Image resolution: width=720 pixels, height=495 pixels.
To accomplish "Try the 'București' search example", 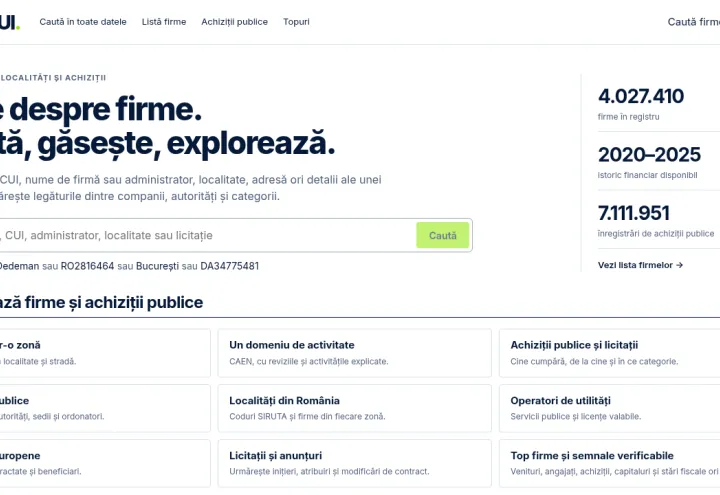I will coord(157,266).
